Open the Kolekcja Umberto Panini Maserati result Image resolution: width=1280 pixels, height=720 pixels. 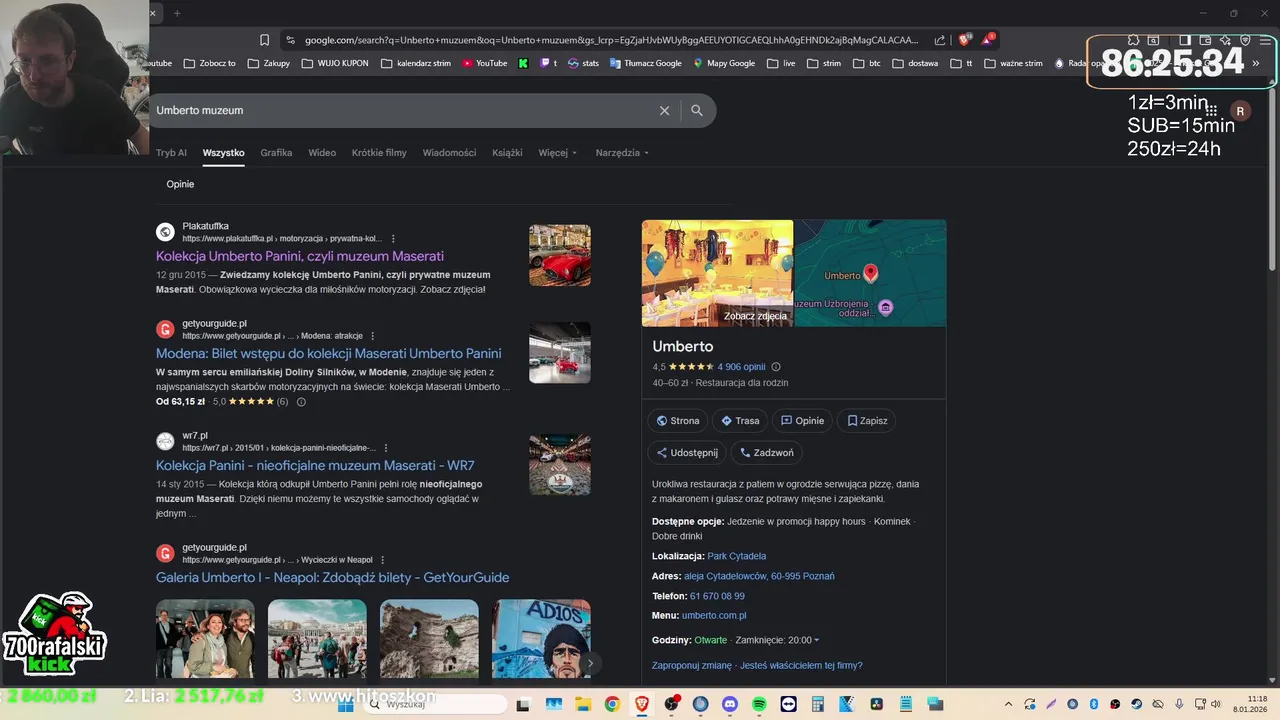300,256
